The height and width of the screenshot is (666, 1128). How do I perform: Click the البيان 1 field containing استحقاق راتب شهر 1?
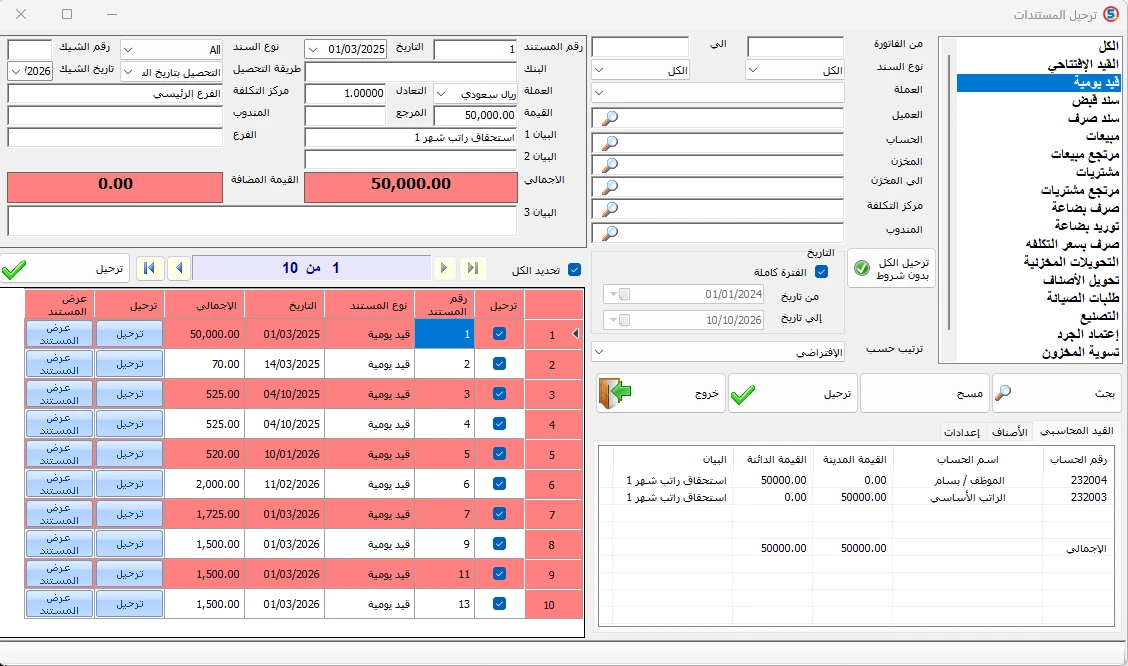click(411, 137)
